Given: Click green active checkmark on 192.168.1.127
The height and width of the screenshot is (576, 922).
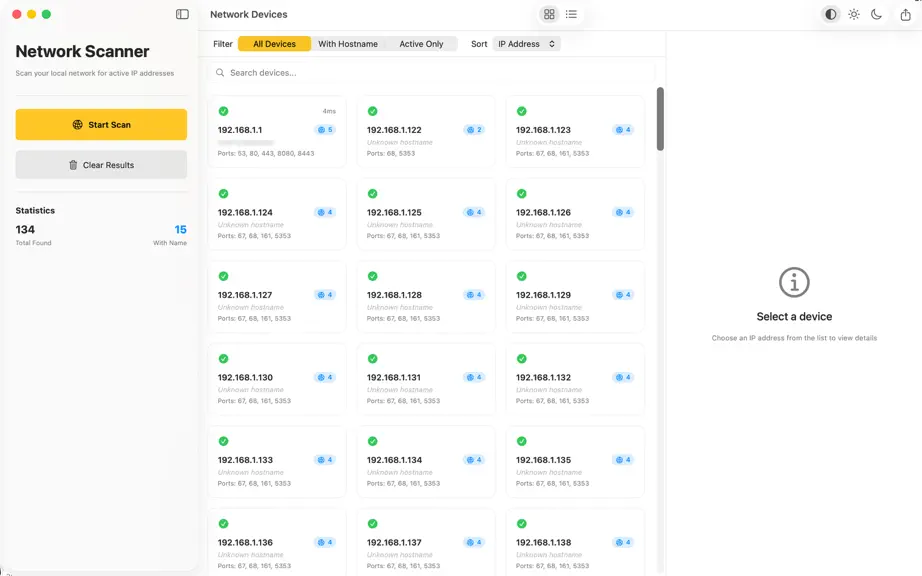Looking at the screenshot, I should (223, 276).
